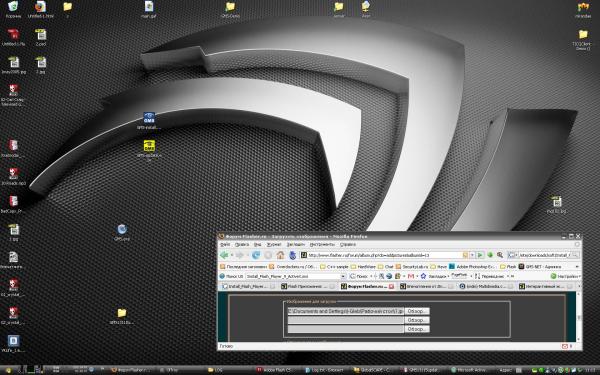Open address bar history dropdown
The height and width of the screenshot is (375, 600).
pyautogui.click(x=472, y=255)
